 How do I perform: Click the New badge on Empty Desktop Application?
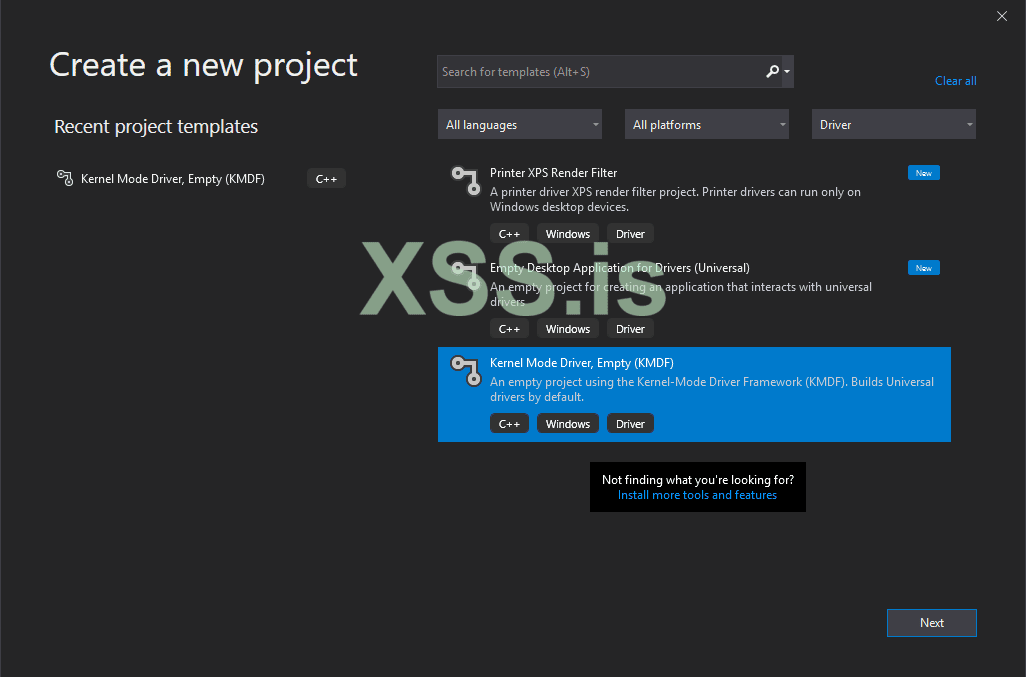(x=924, y=268)
